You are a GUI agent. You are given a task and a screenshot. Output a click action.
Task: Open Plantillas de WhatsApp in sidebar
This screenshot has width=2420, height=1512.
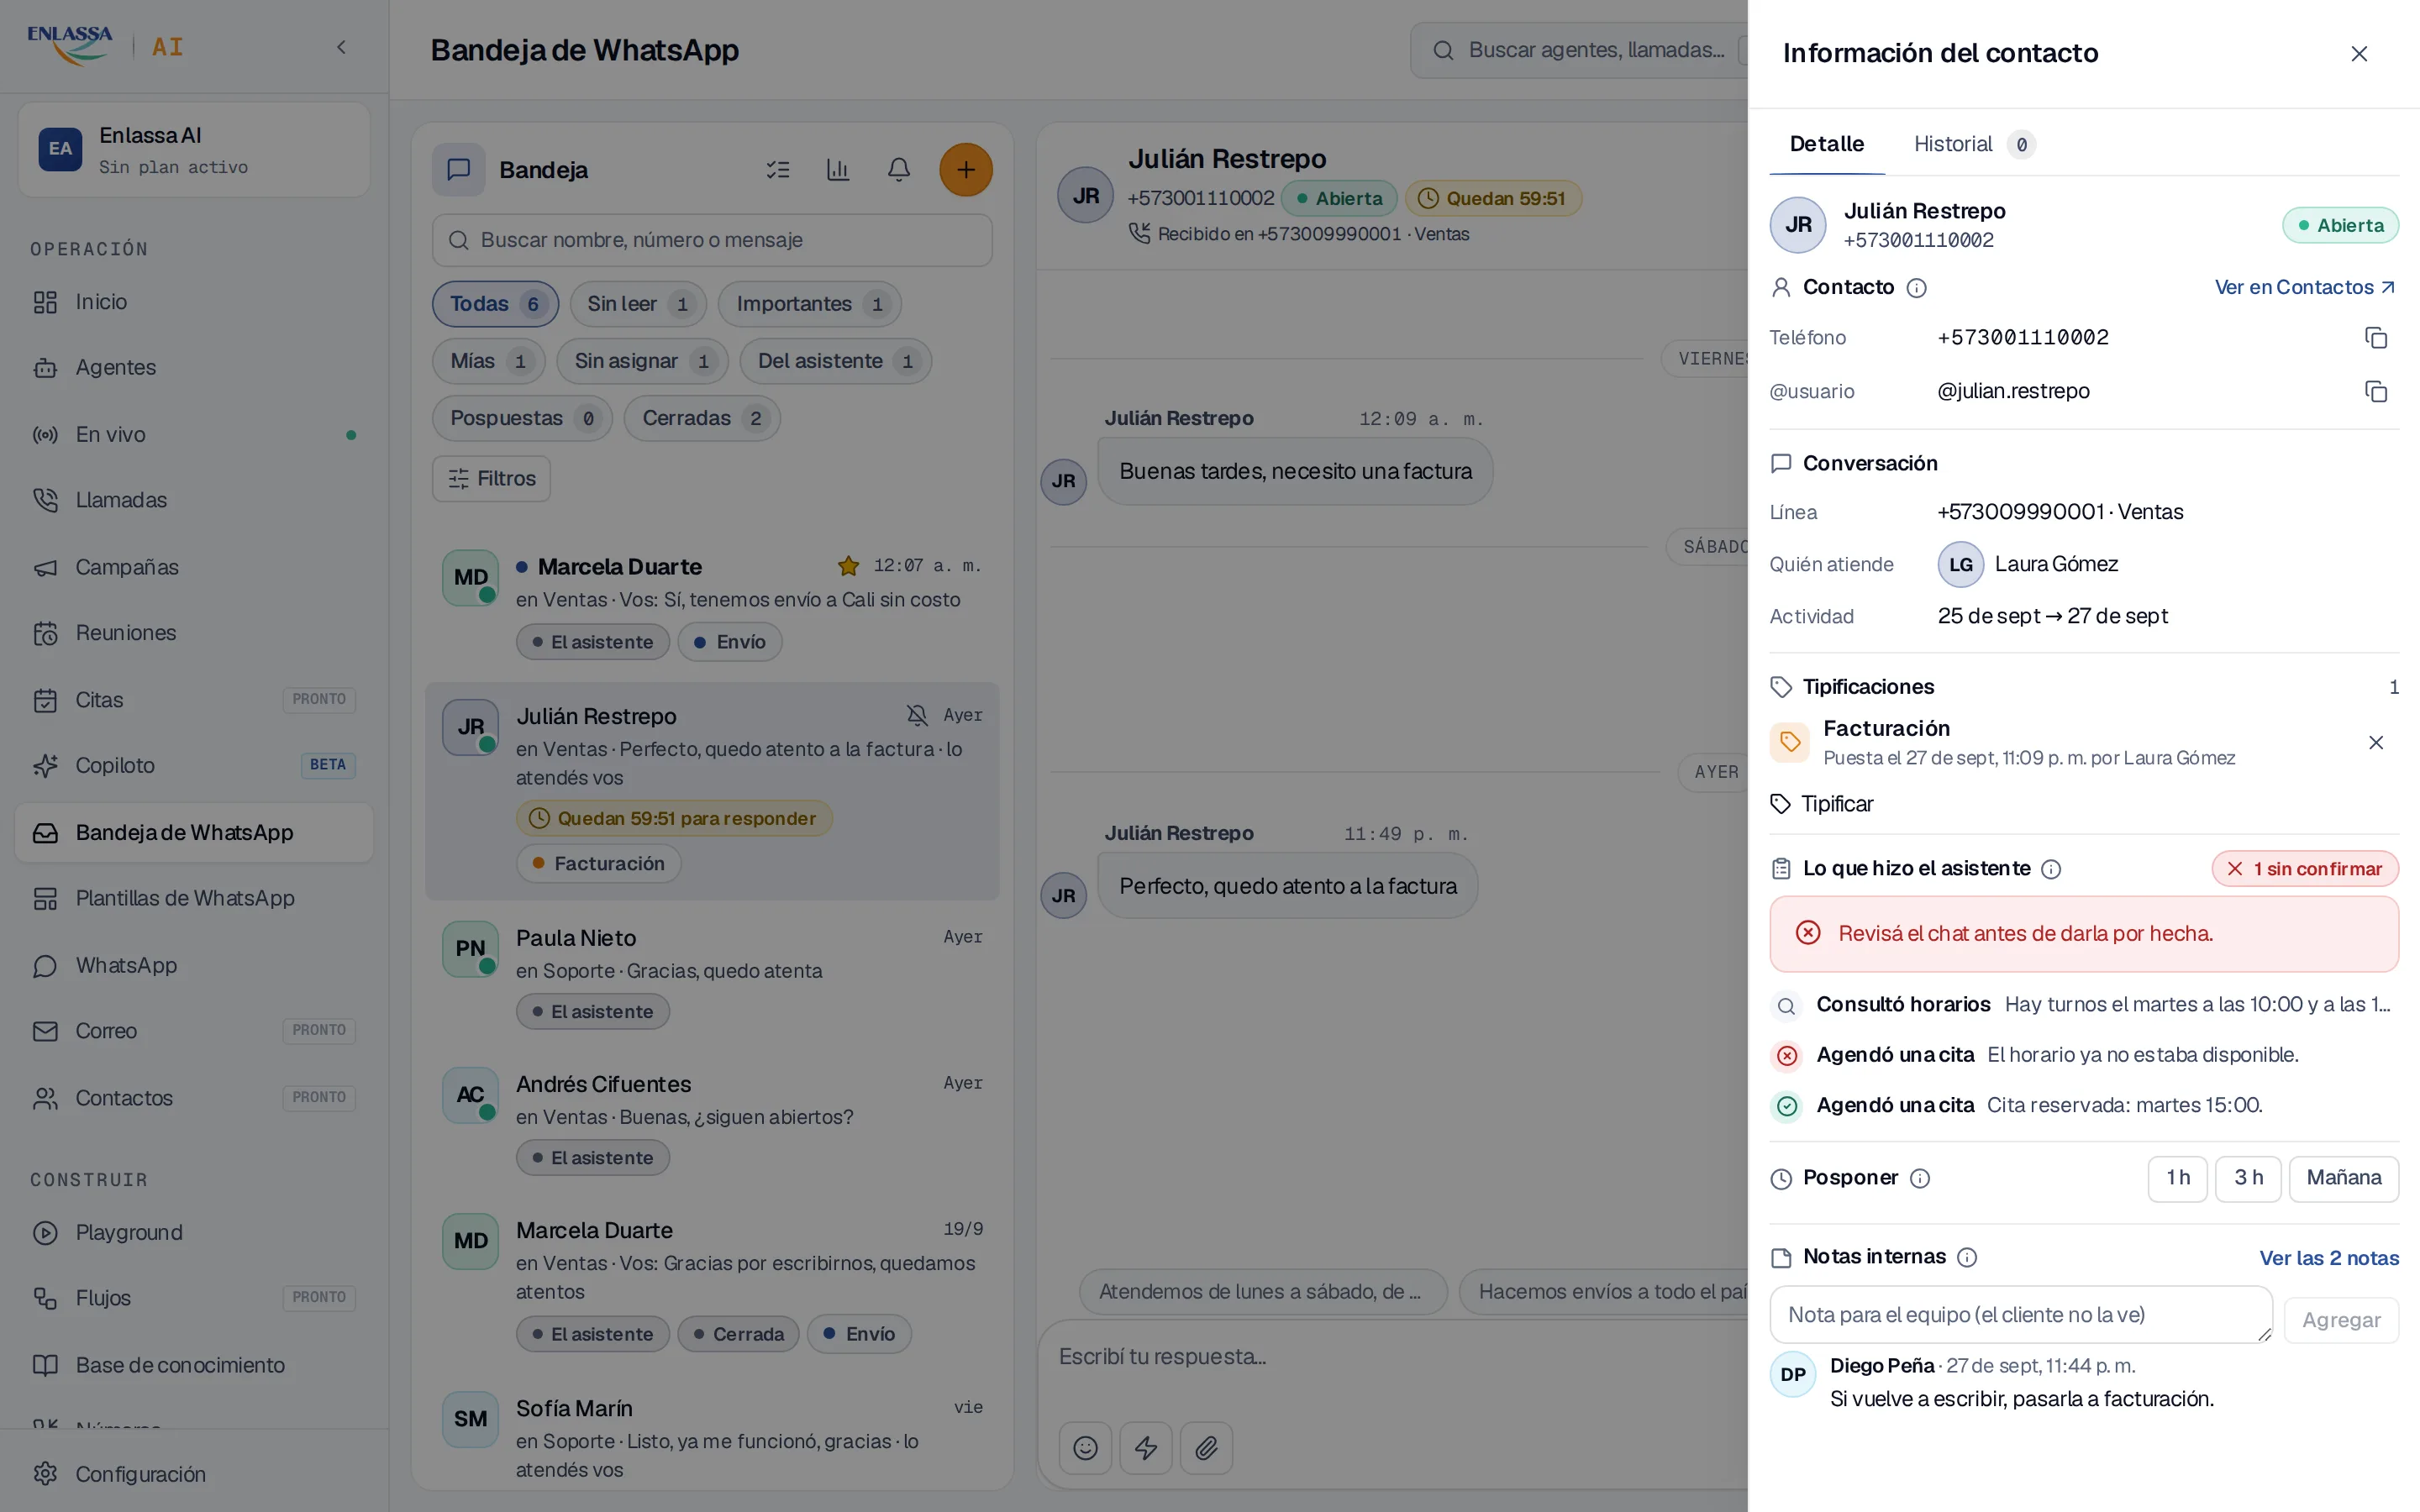[194, 898]
